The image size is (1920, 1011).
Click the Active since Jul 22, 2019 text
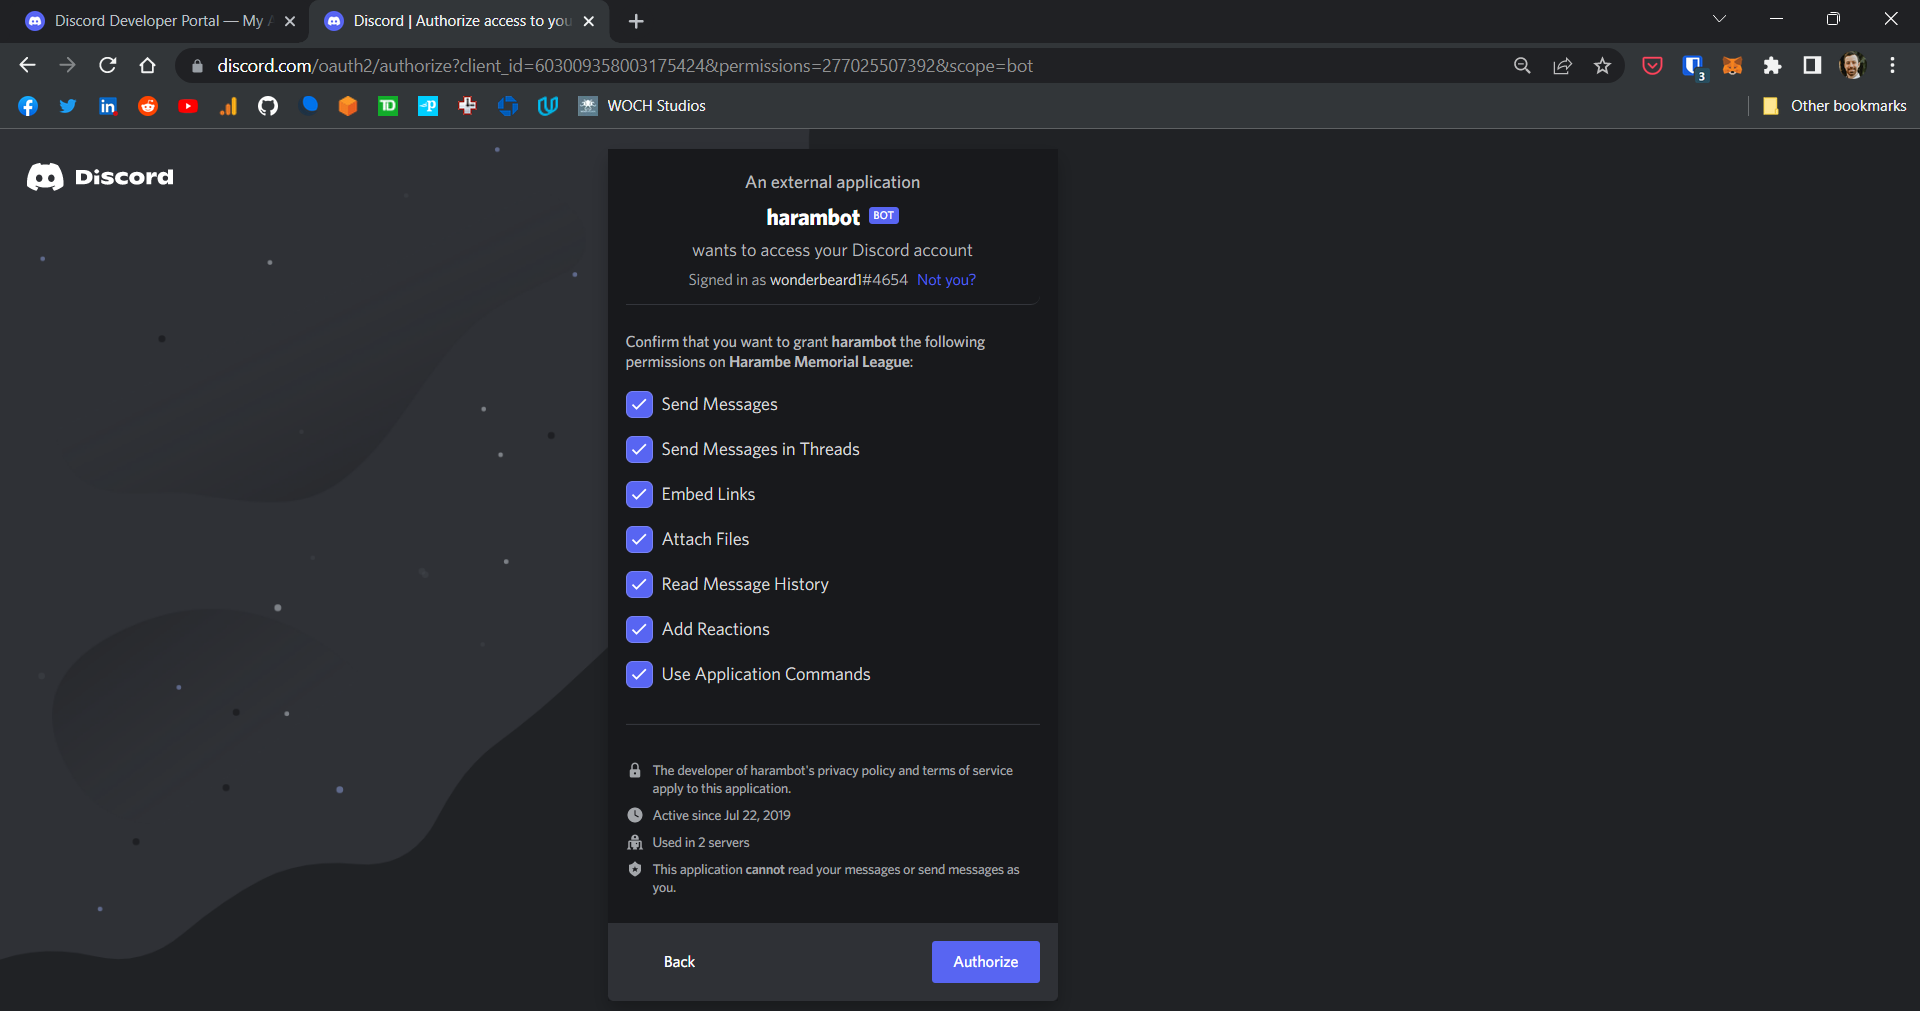click(722, 816)
